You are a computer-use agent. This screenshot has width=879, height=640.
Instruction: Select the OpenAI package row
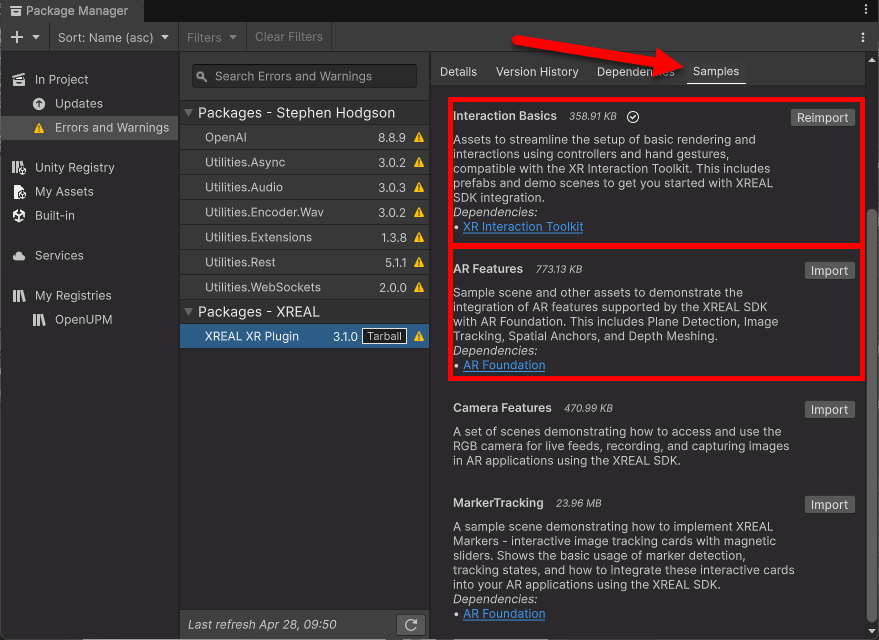pos(304,137)
